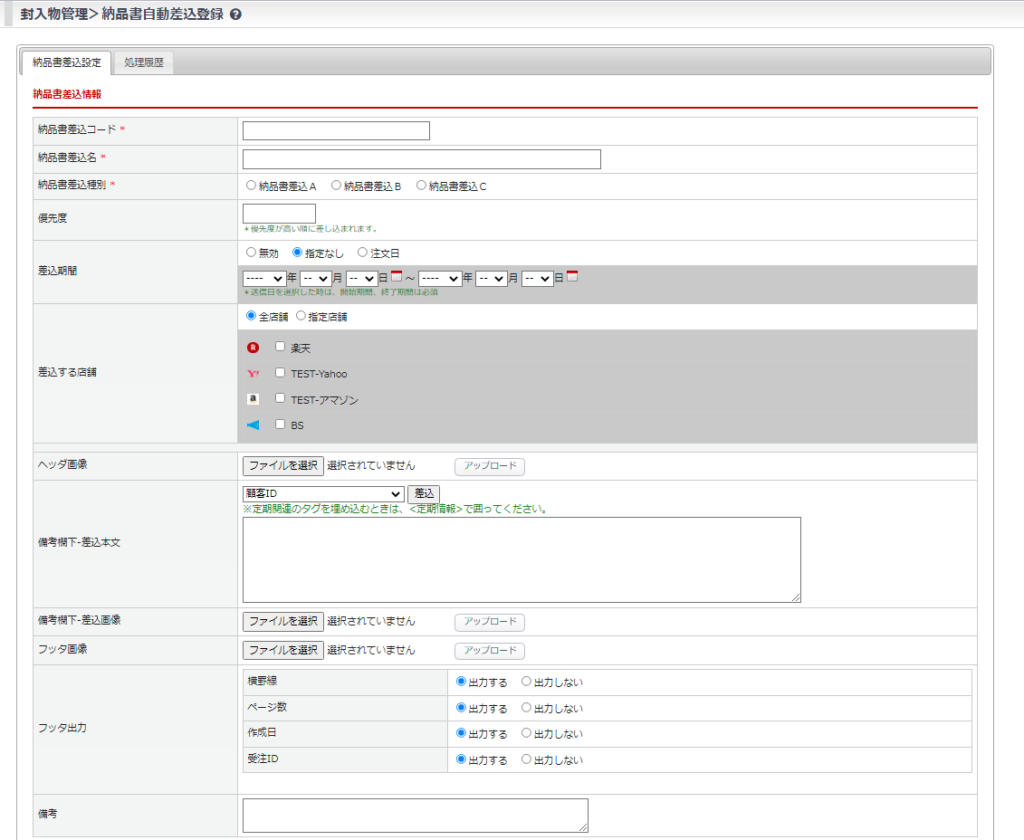Click ファイルを選択 for ヘッダ画像
The height and width of the screenshot is (840, 1024).
[283, 466]
